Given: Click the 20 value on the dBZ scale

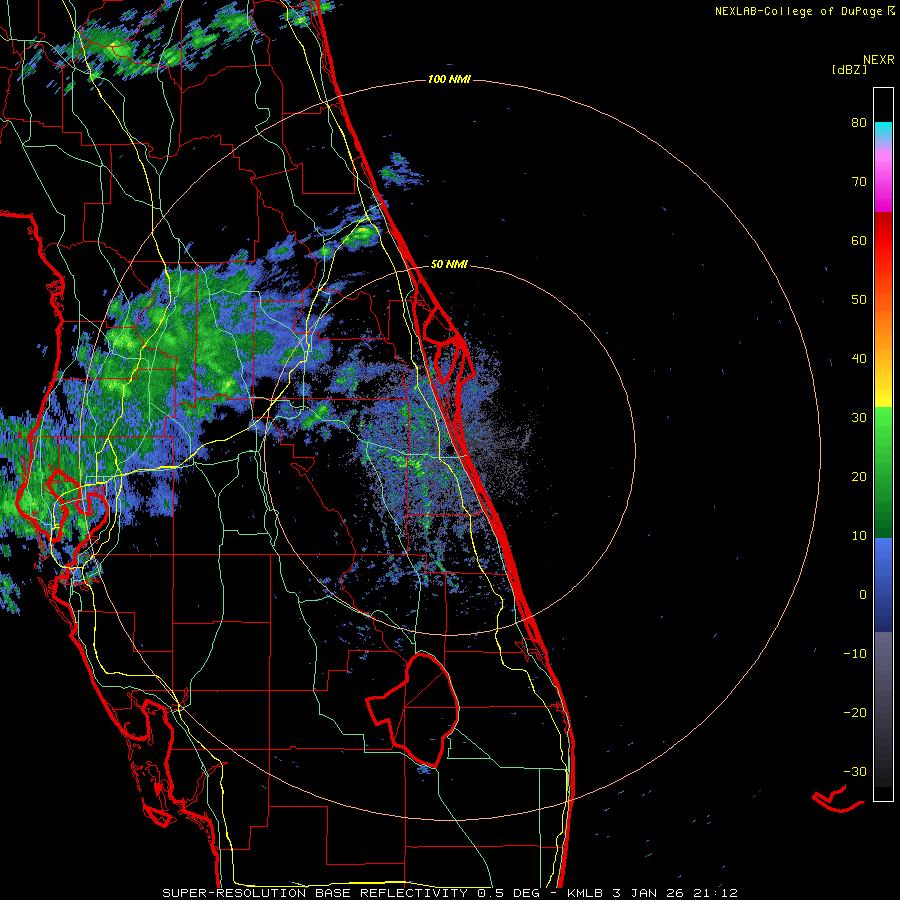Looking at the screenshot, I should coord(859,476).
